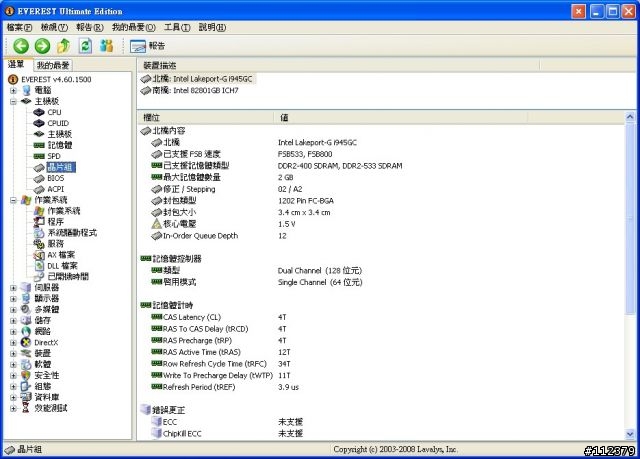
Task: Expand the 儲存 tree node
Action: click(x=13, y=321)
